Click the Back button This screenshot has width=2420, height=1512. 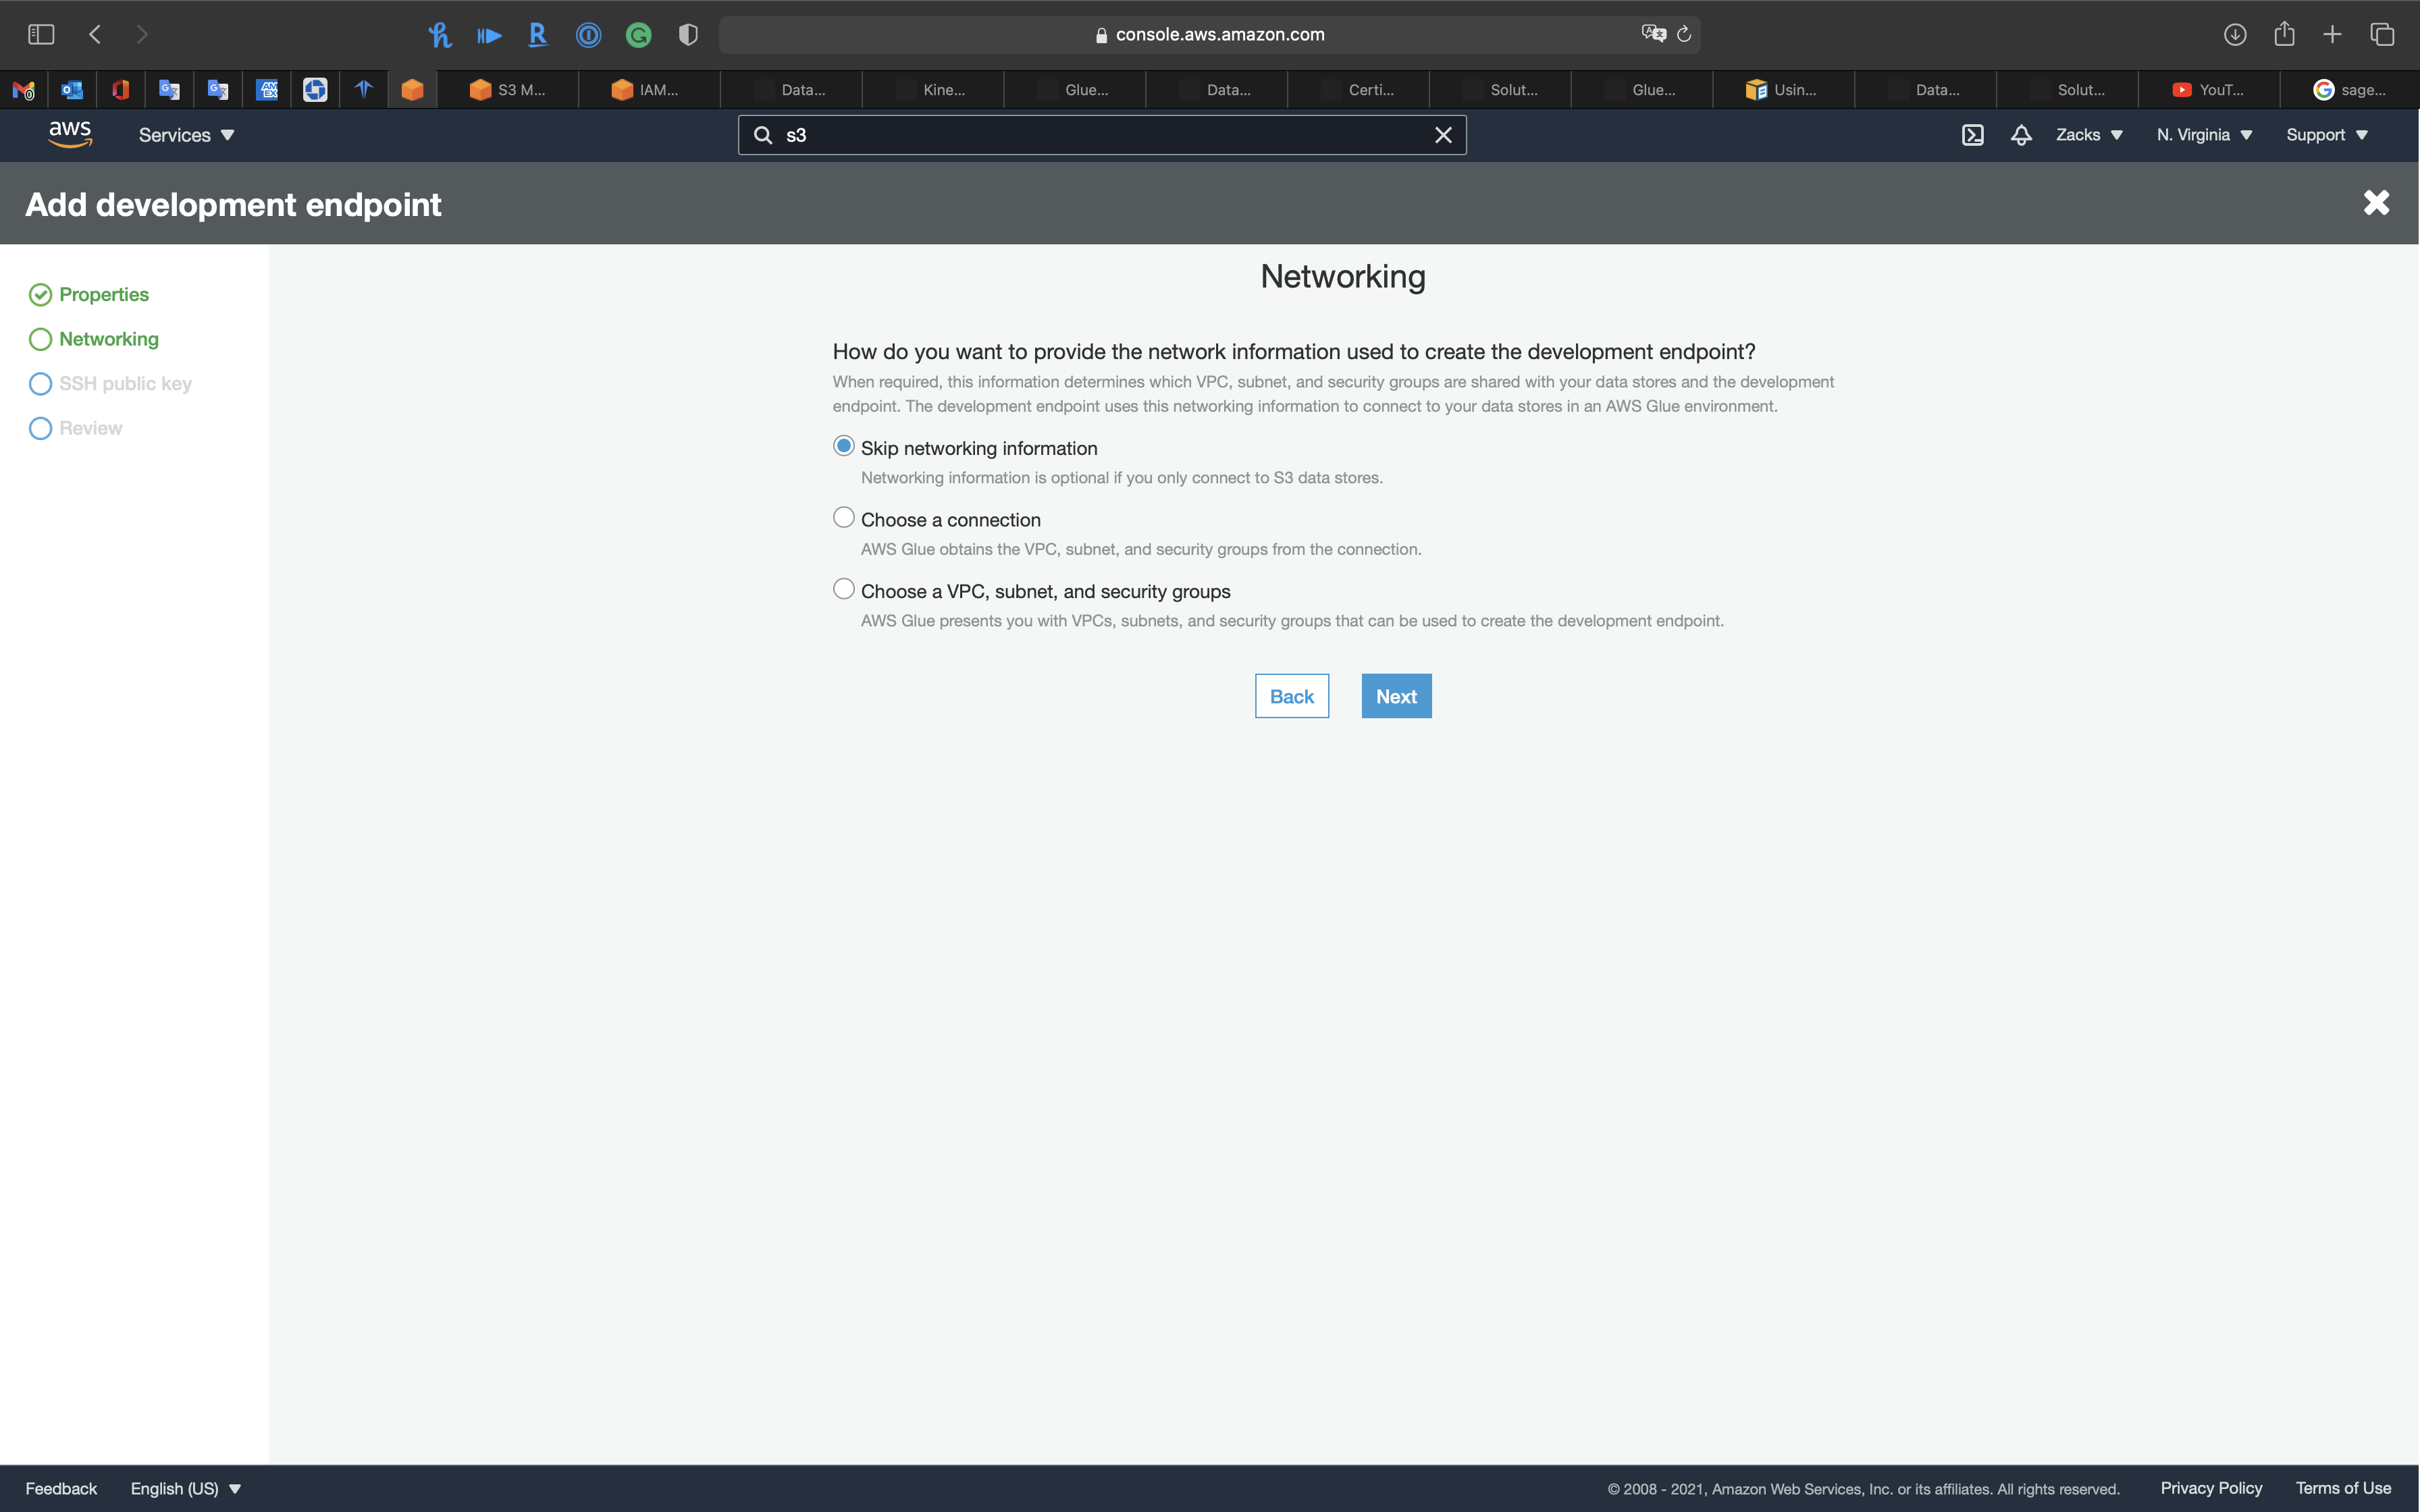[1291, 696]
